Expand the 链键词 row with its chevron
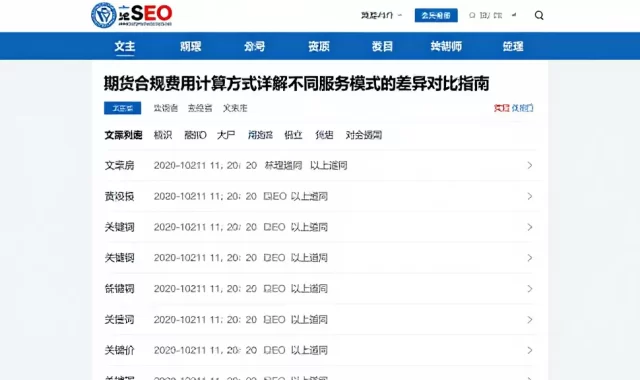Screen dimensions: 640x380 530,289
